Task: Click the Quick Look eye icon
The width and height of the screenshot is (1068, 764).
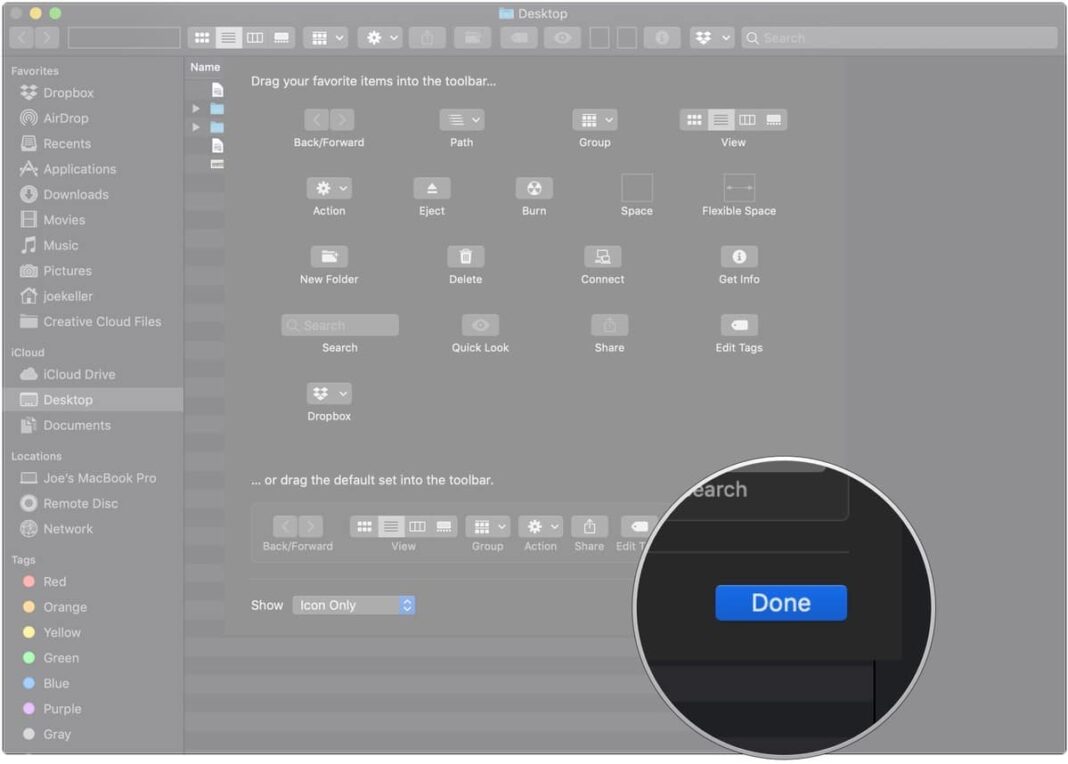Action: tap(480, 325)
